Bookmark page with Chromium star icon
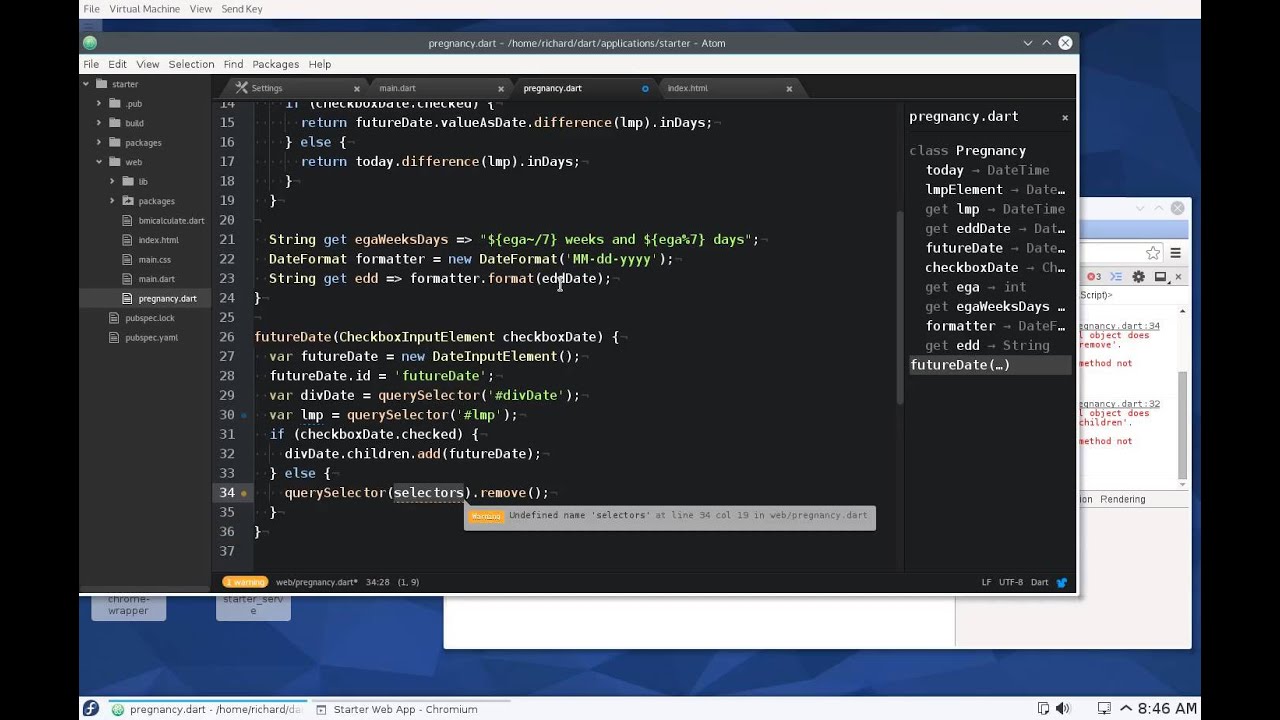Viewport: 1280px width, 720px height. click(1153, 253)
